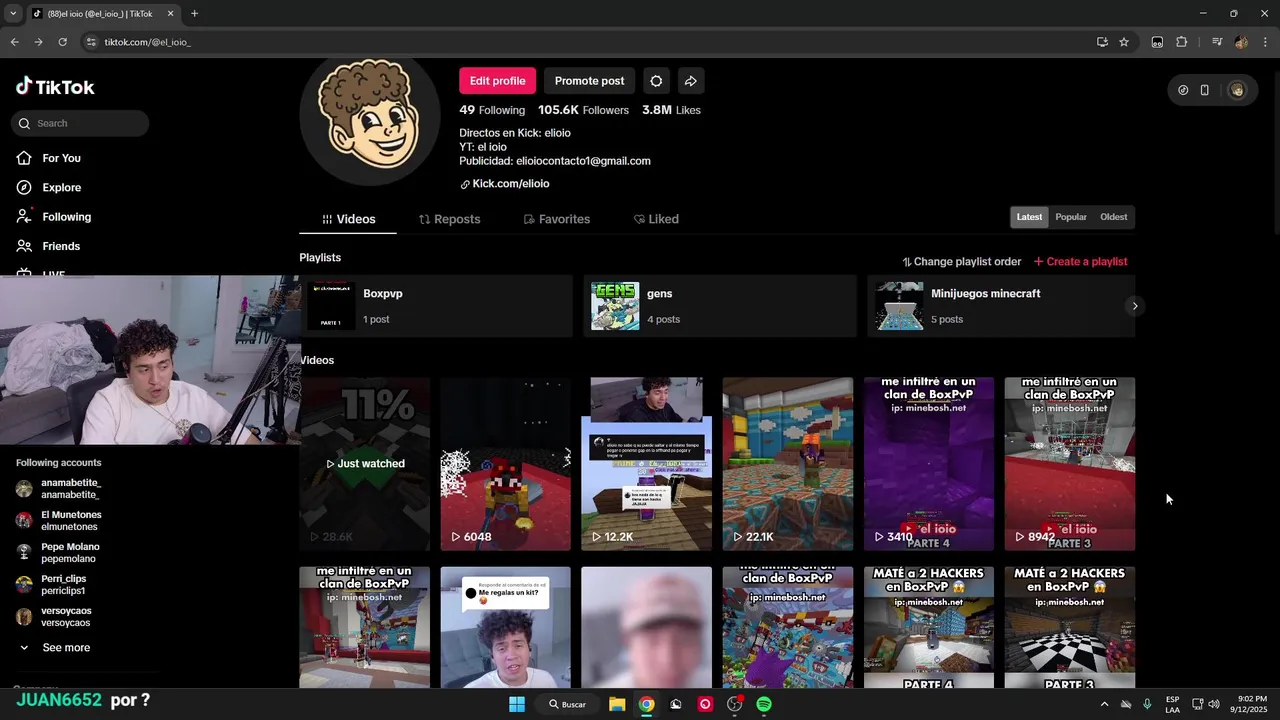
Task: Advance playlists with right arrow
Action: (1134, 306)
